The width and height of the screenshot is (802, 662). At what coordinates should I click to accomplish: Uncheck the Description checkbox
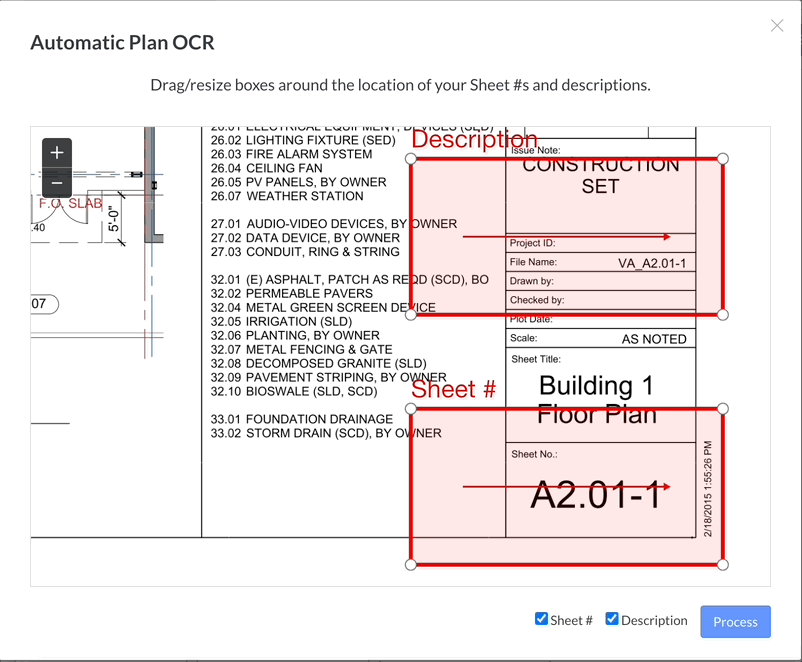tap(612, 619)
